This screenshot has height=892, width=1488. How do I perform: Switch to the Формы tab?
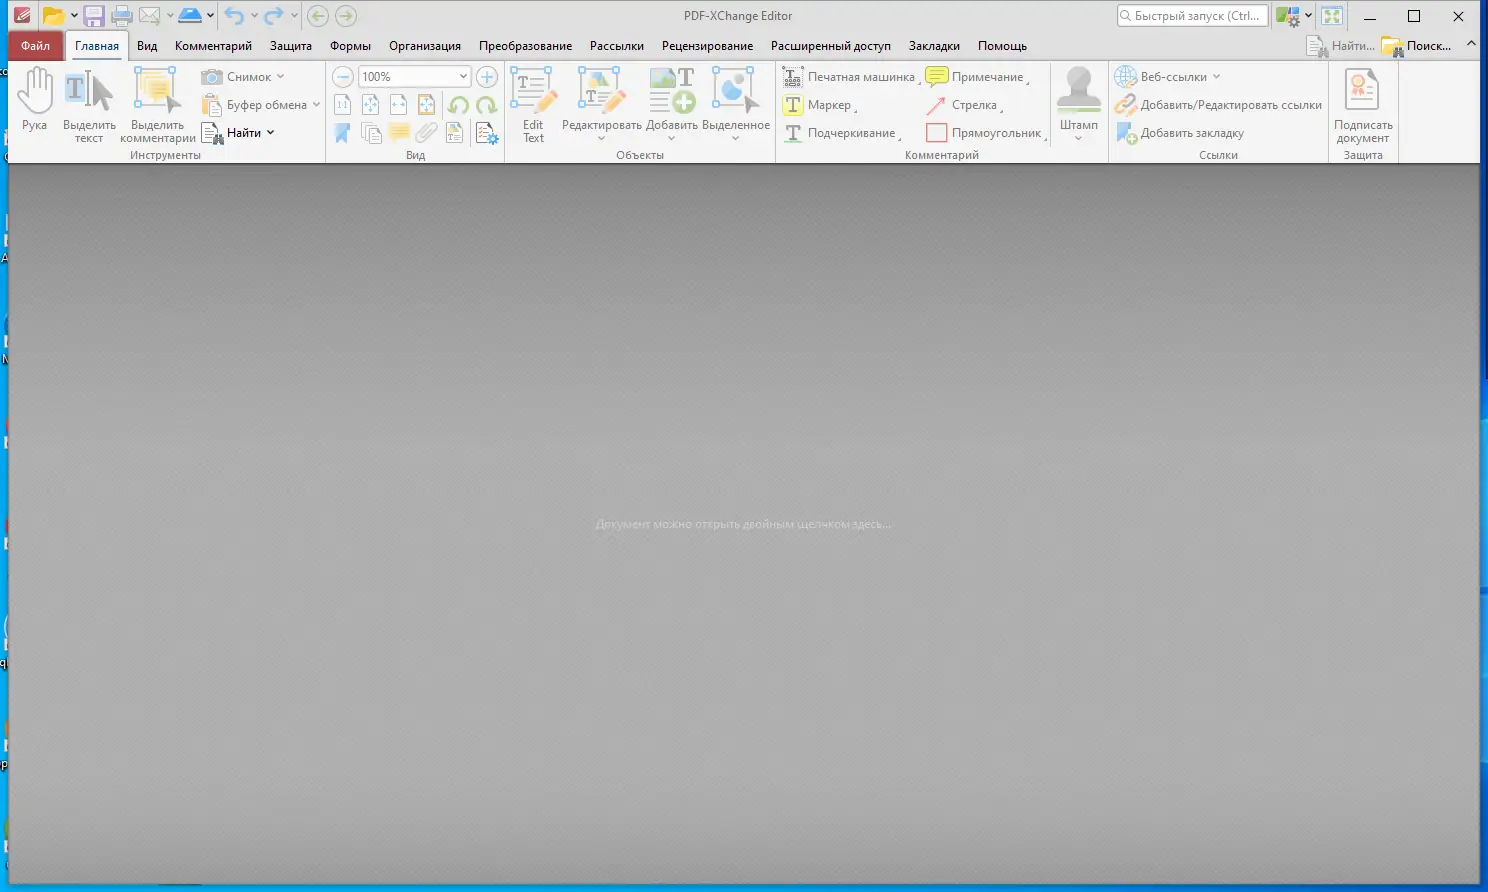tap(351, 46)
